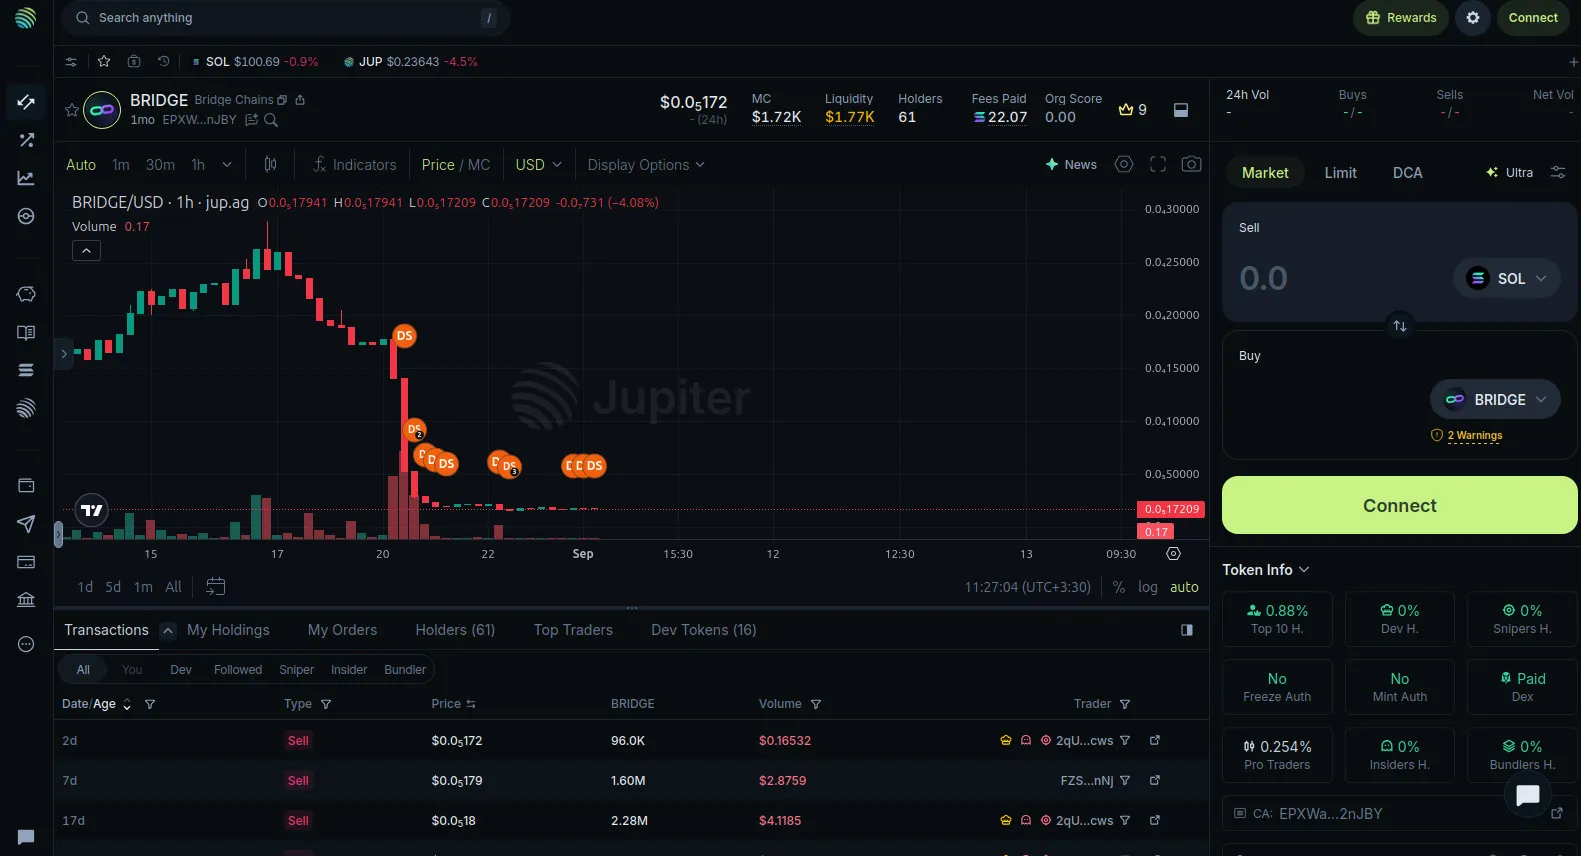
Task: Search icon next to EPXW...nJBY address
Action: (x=271, y=120)
